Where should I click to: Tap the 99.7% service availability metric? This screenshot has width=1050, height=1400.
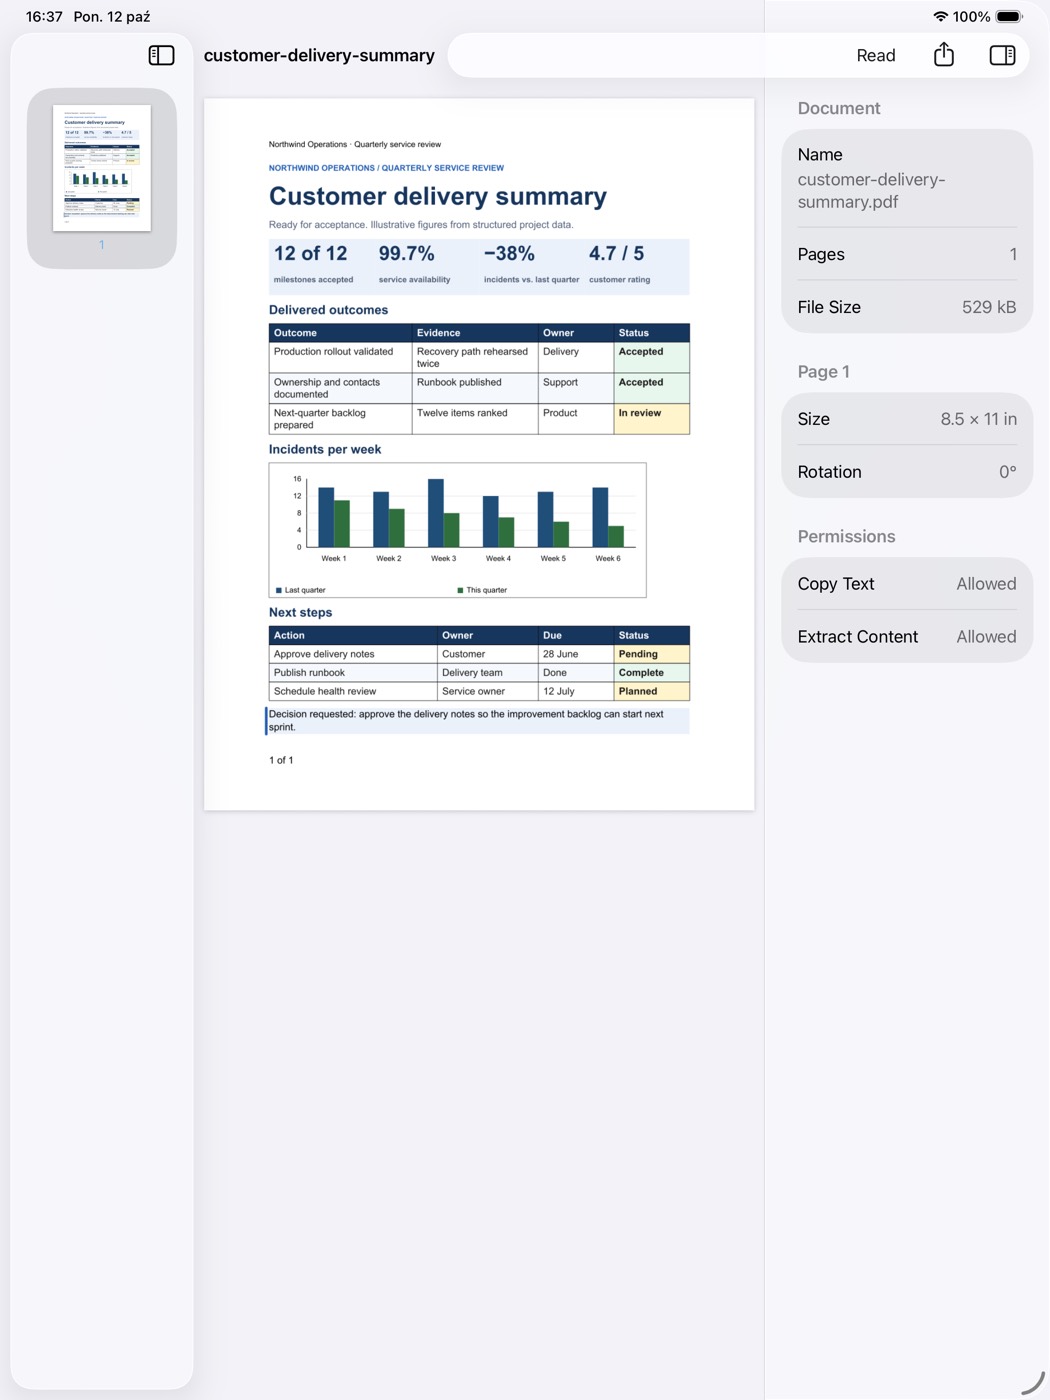pos(414,265)
